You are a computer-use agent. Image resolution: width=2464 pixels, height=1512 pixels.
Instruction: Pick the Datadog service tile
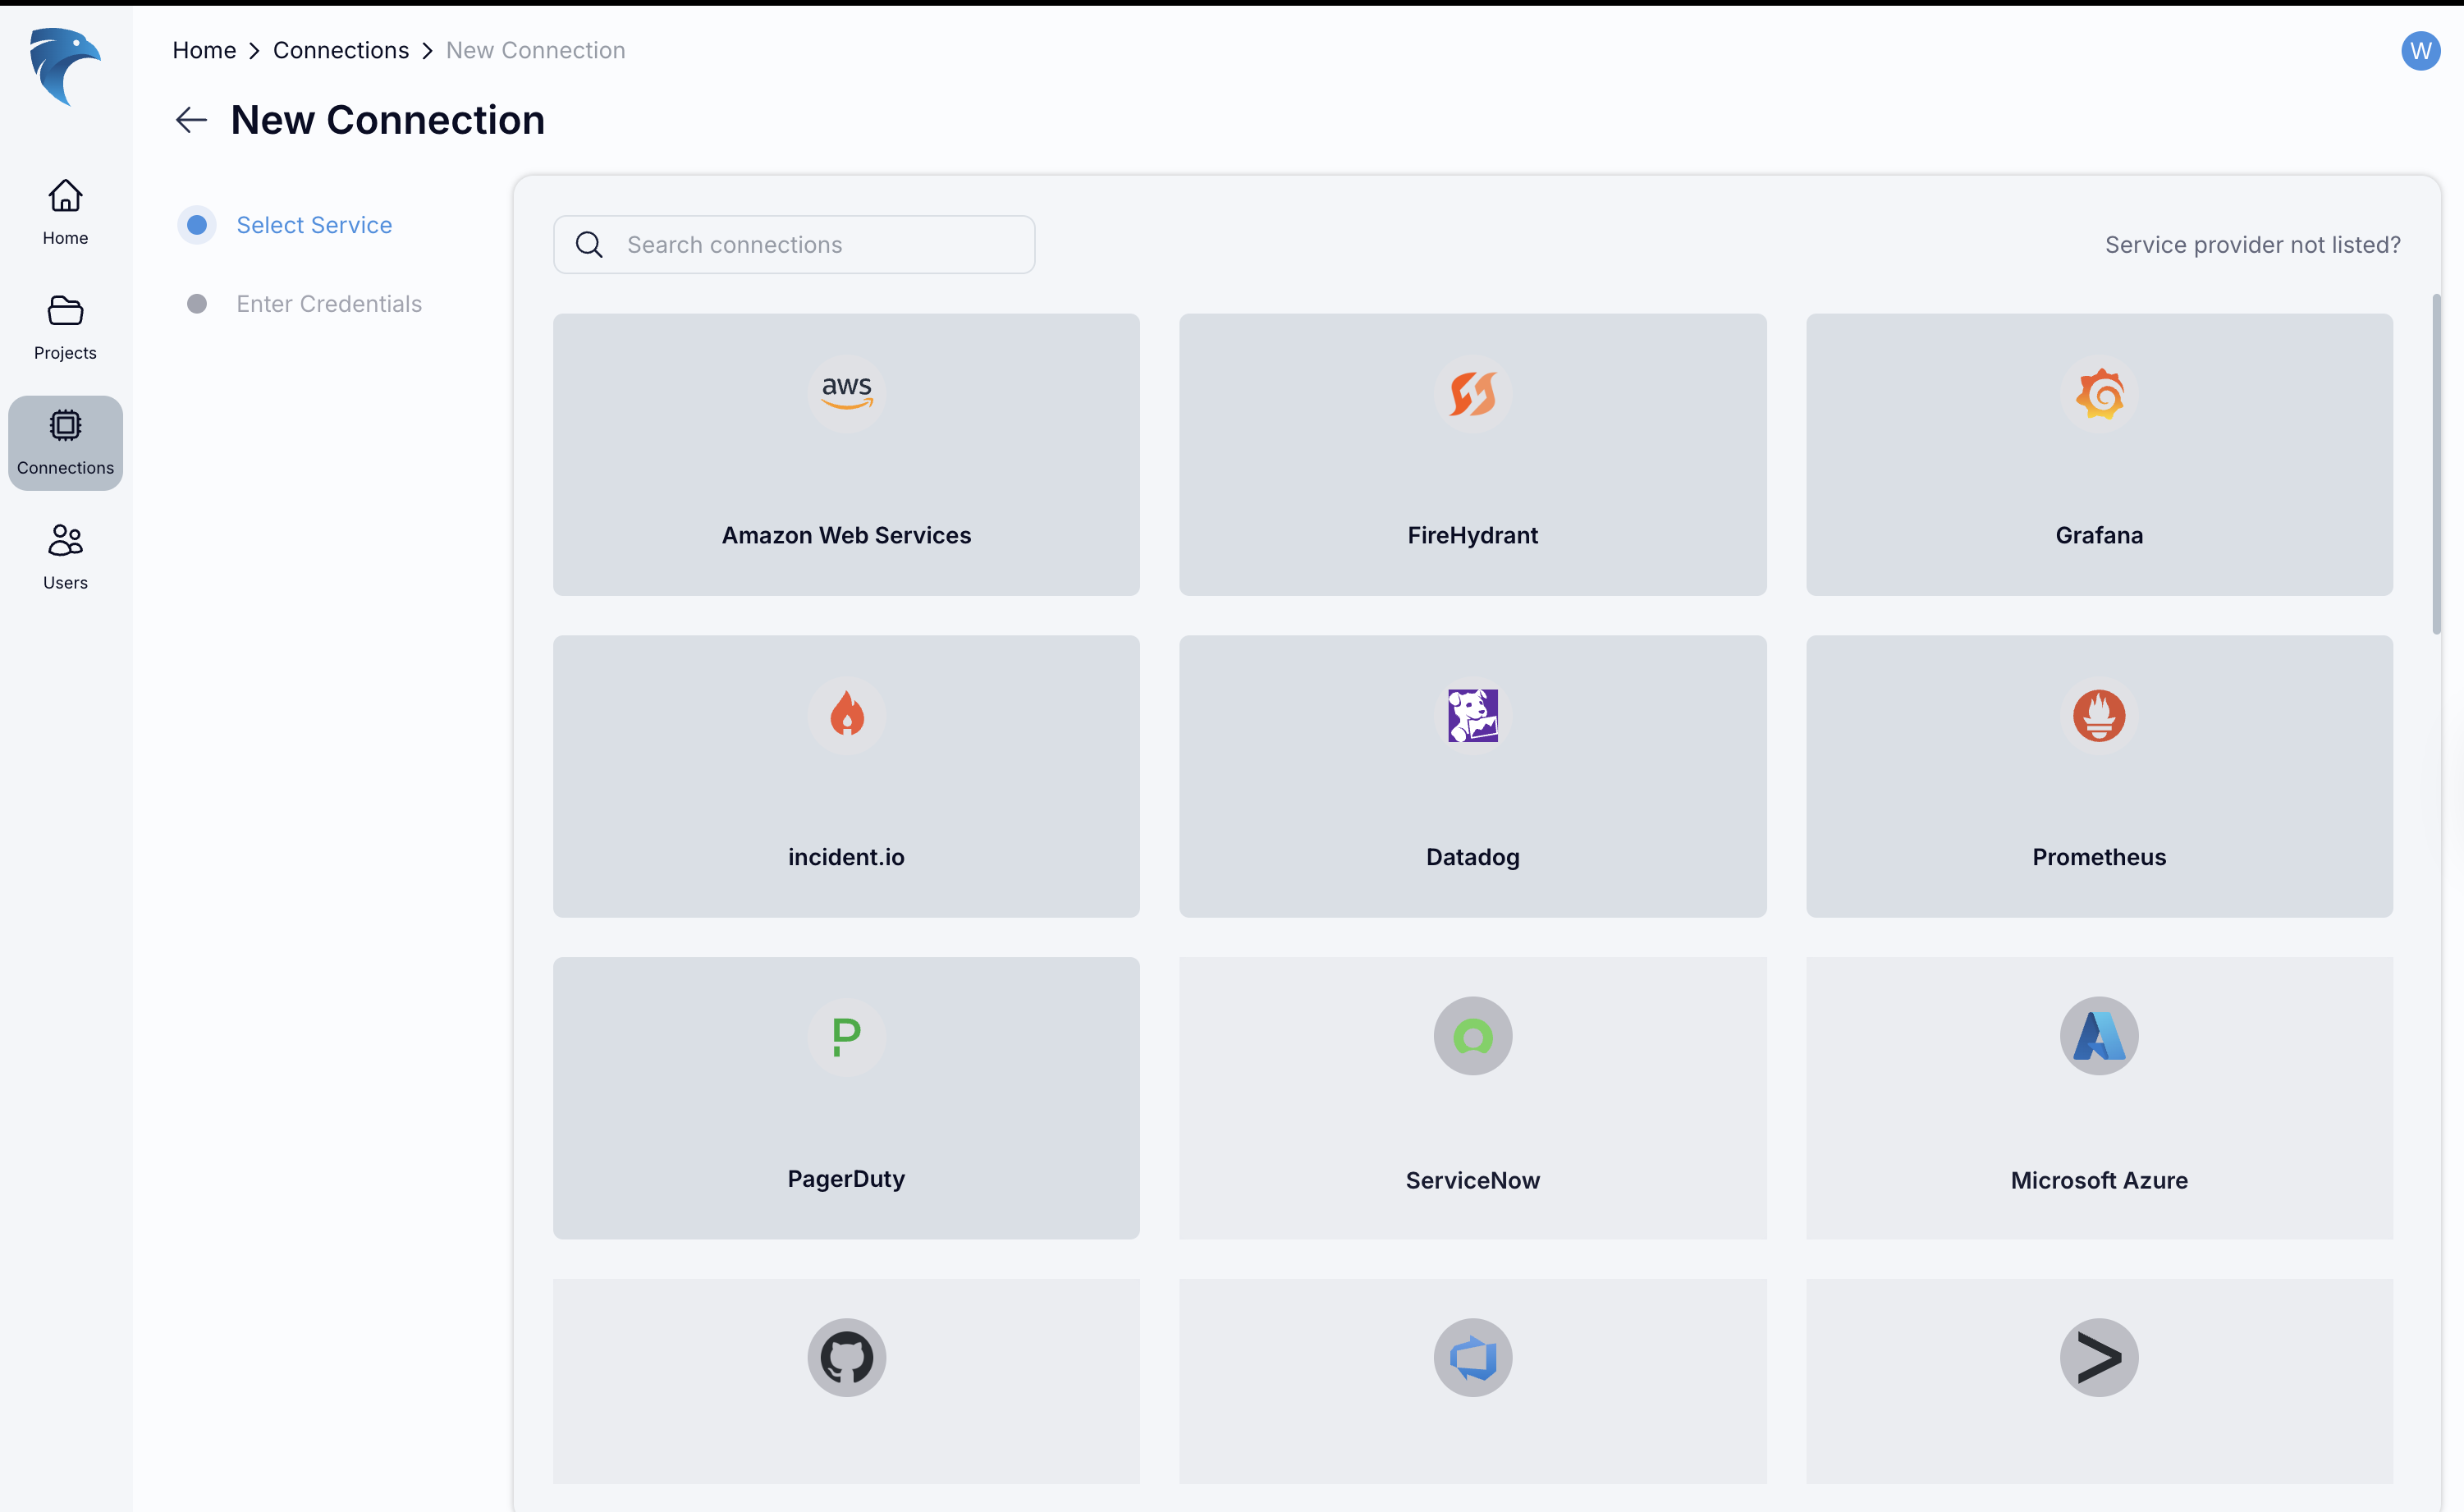point(1472,776)
